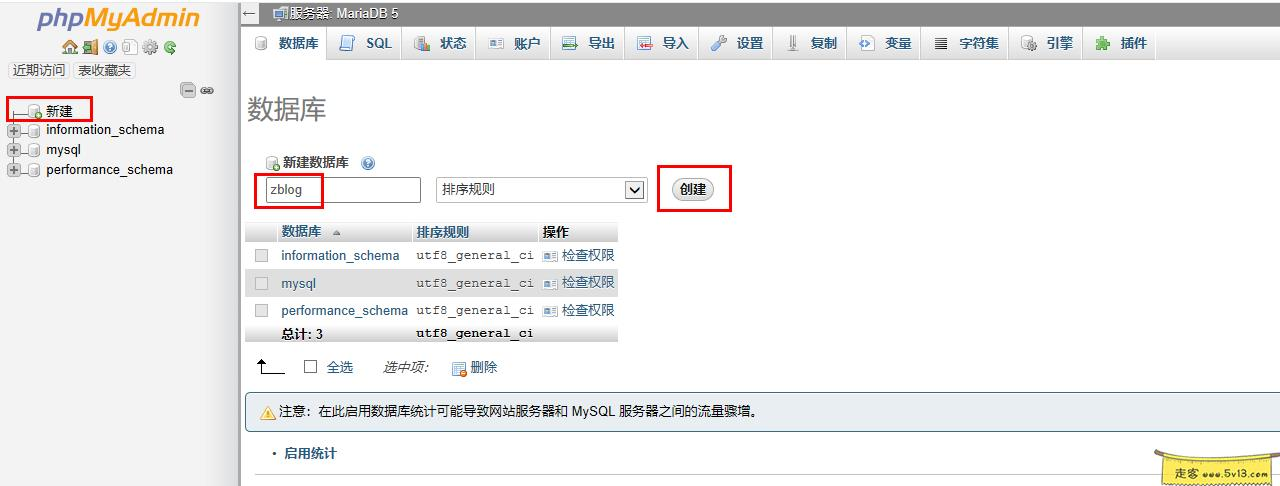The image size is (1280, 486).
Task: Open performance_schema link in the database table
Action: pyautogui.click(x=344, y=311)
